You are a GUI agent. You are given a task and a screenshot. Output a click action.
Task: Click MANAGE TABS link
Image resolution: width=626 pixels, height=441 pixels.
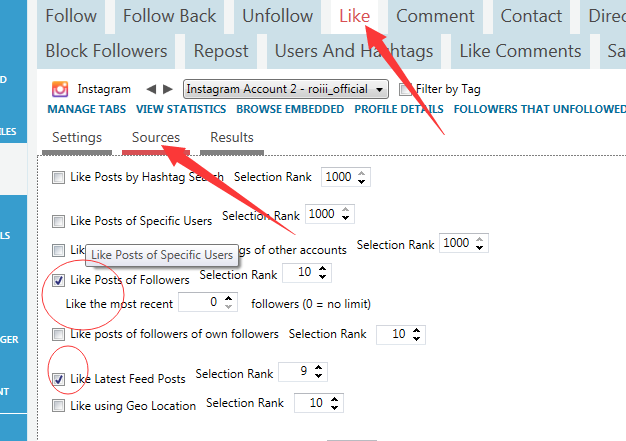[87, 109]
